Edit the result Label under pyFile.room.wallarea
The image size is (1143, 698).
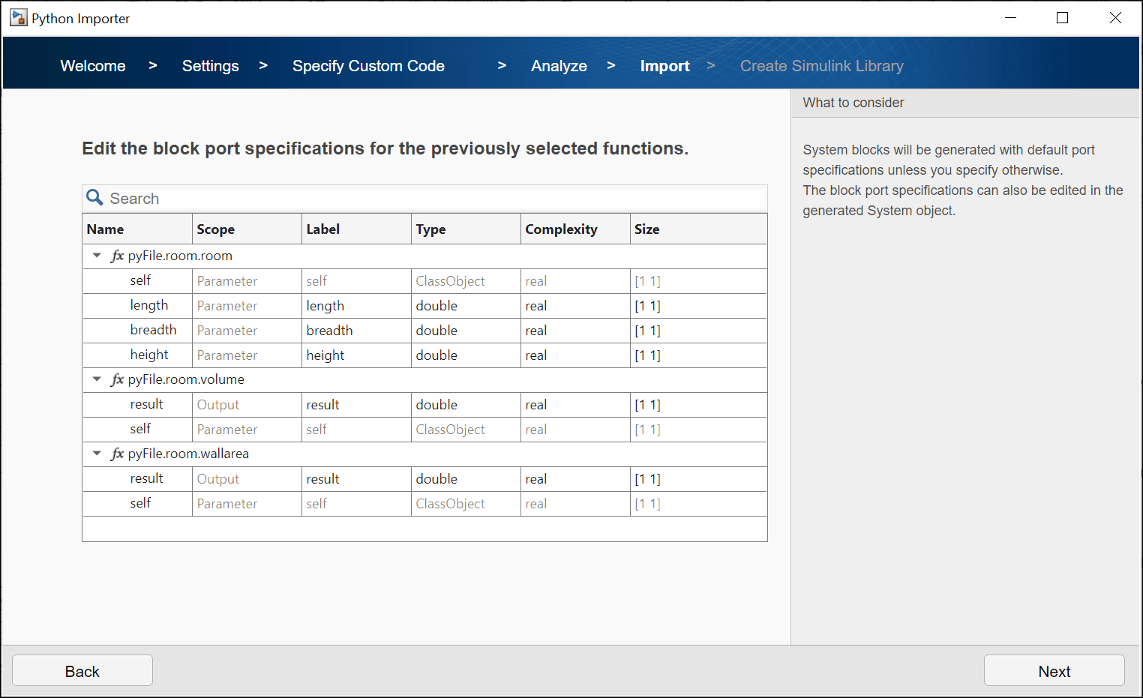(356, 479)
